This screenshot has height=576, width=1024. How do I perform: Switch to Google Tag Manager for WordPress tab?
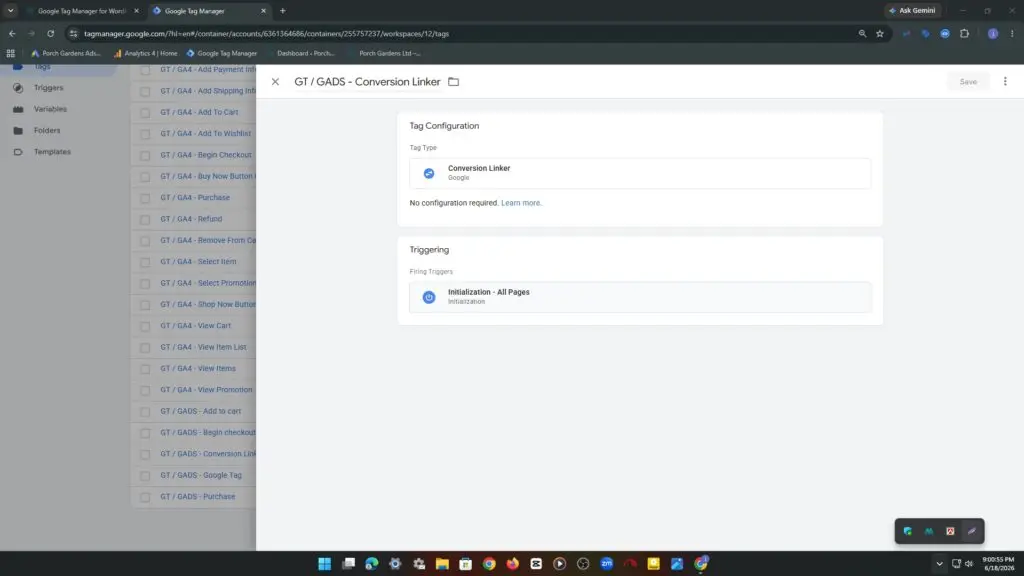click(81, 11)
